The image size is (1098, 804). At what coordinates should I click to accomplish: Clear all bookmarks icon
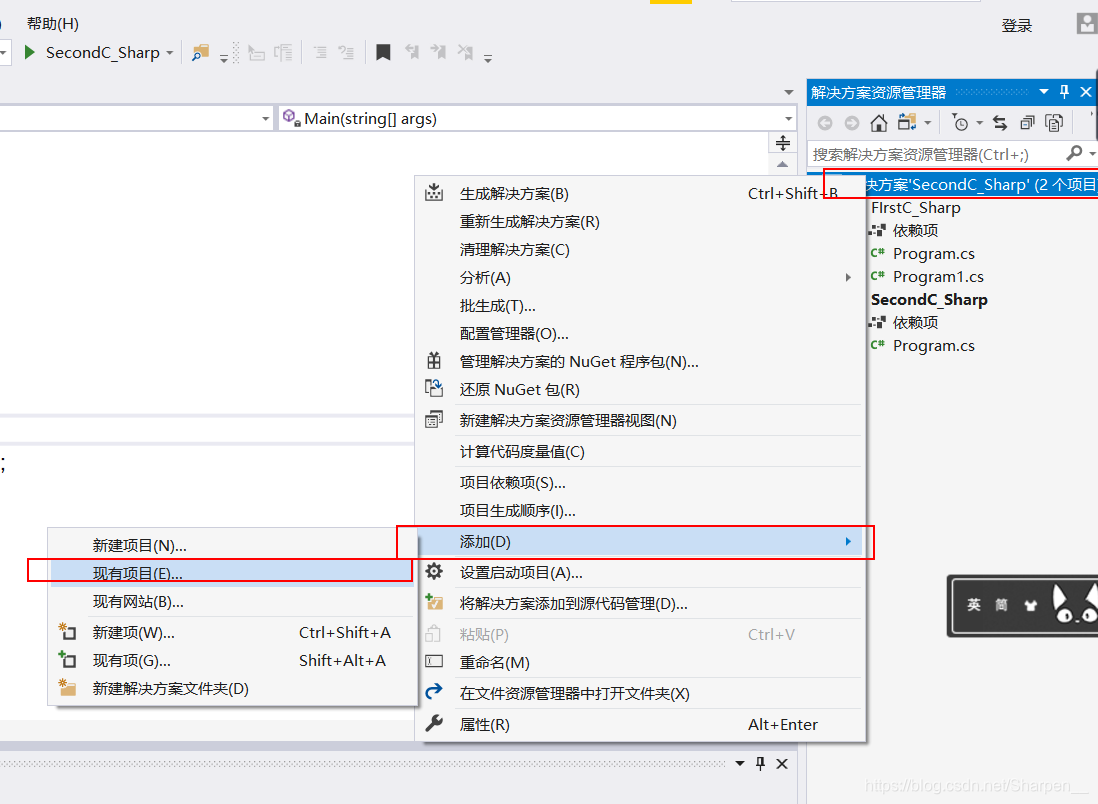(x=465, y=52)
